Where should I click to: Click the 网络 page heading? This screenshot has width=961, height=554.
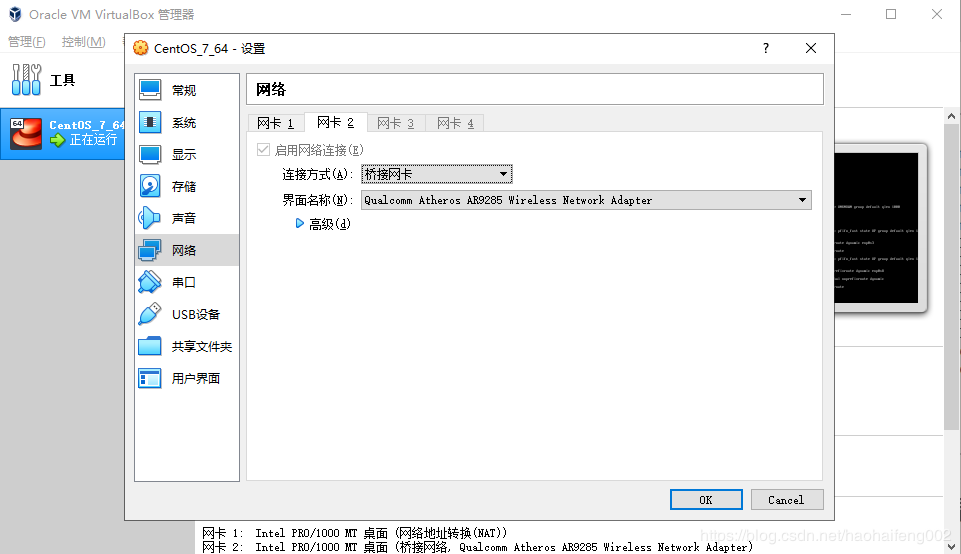coord(271,89)
